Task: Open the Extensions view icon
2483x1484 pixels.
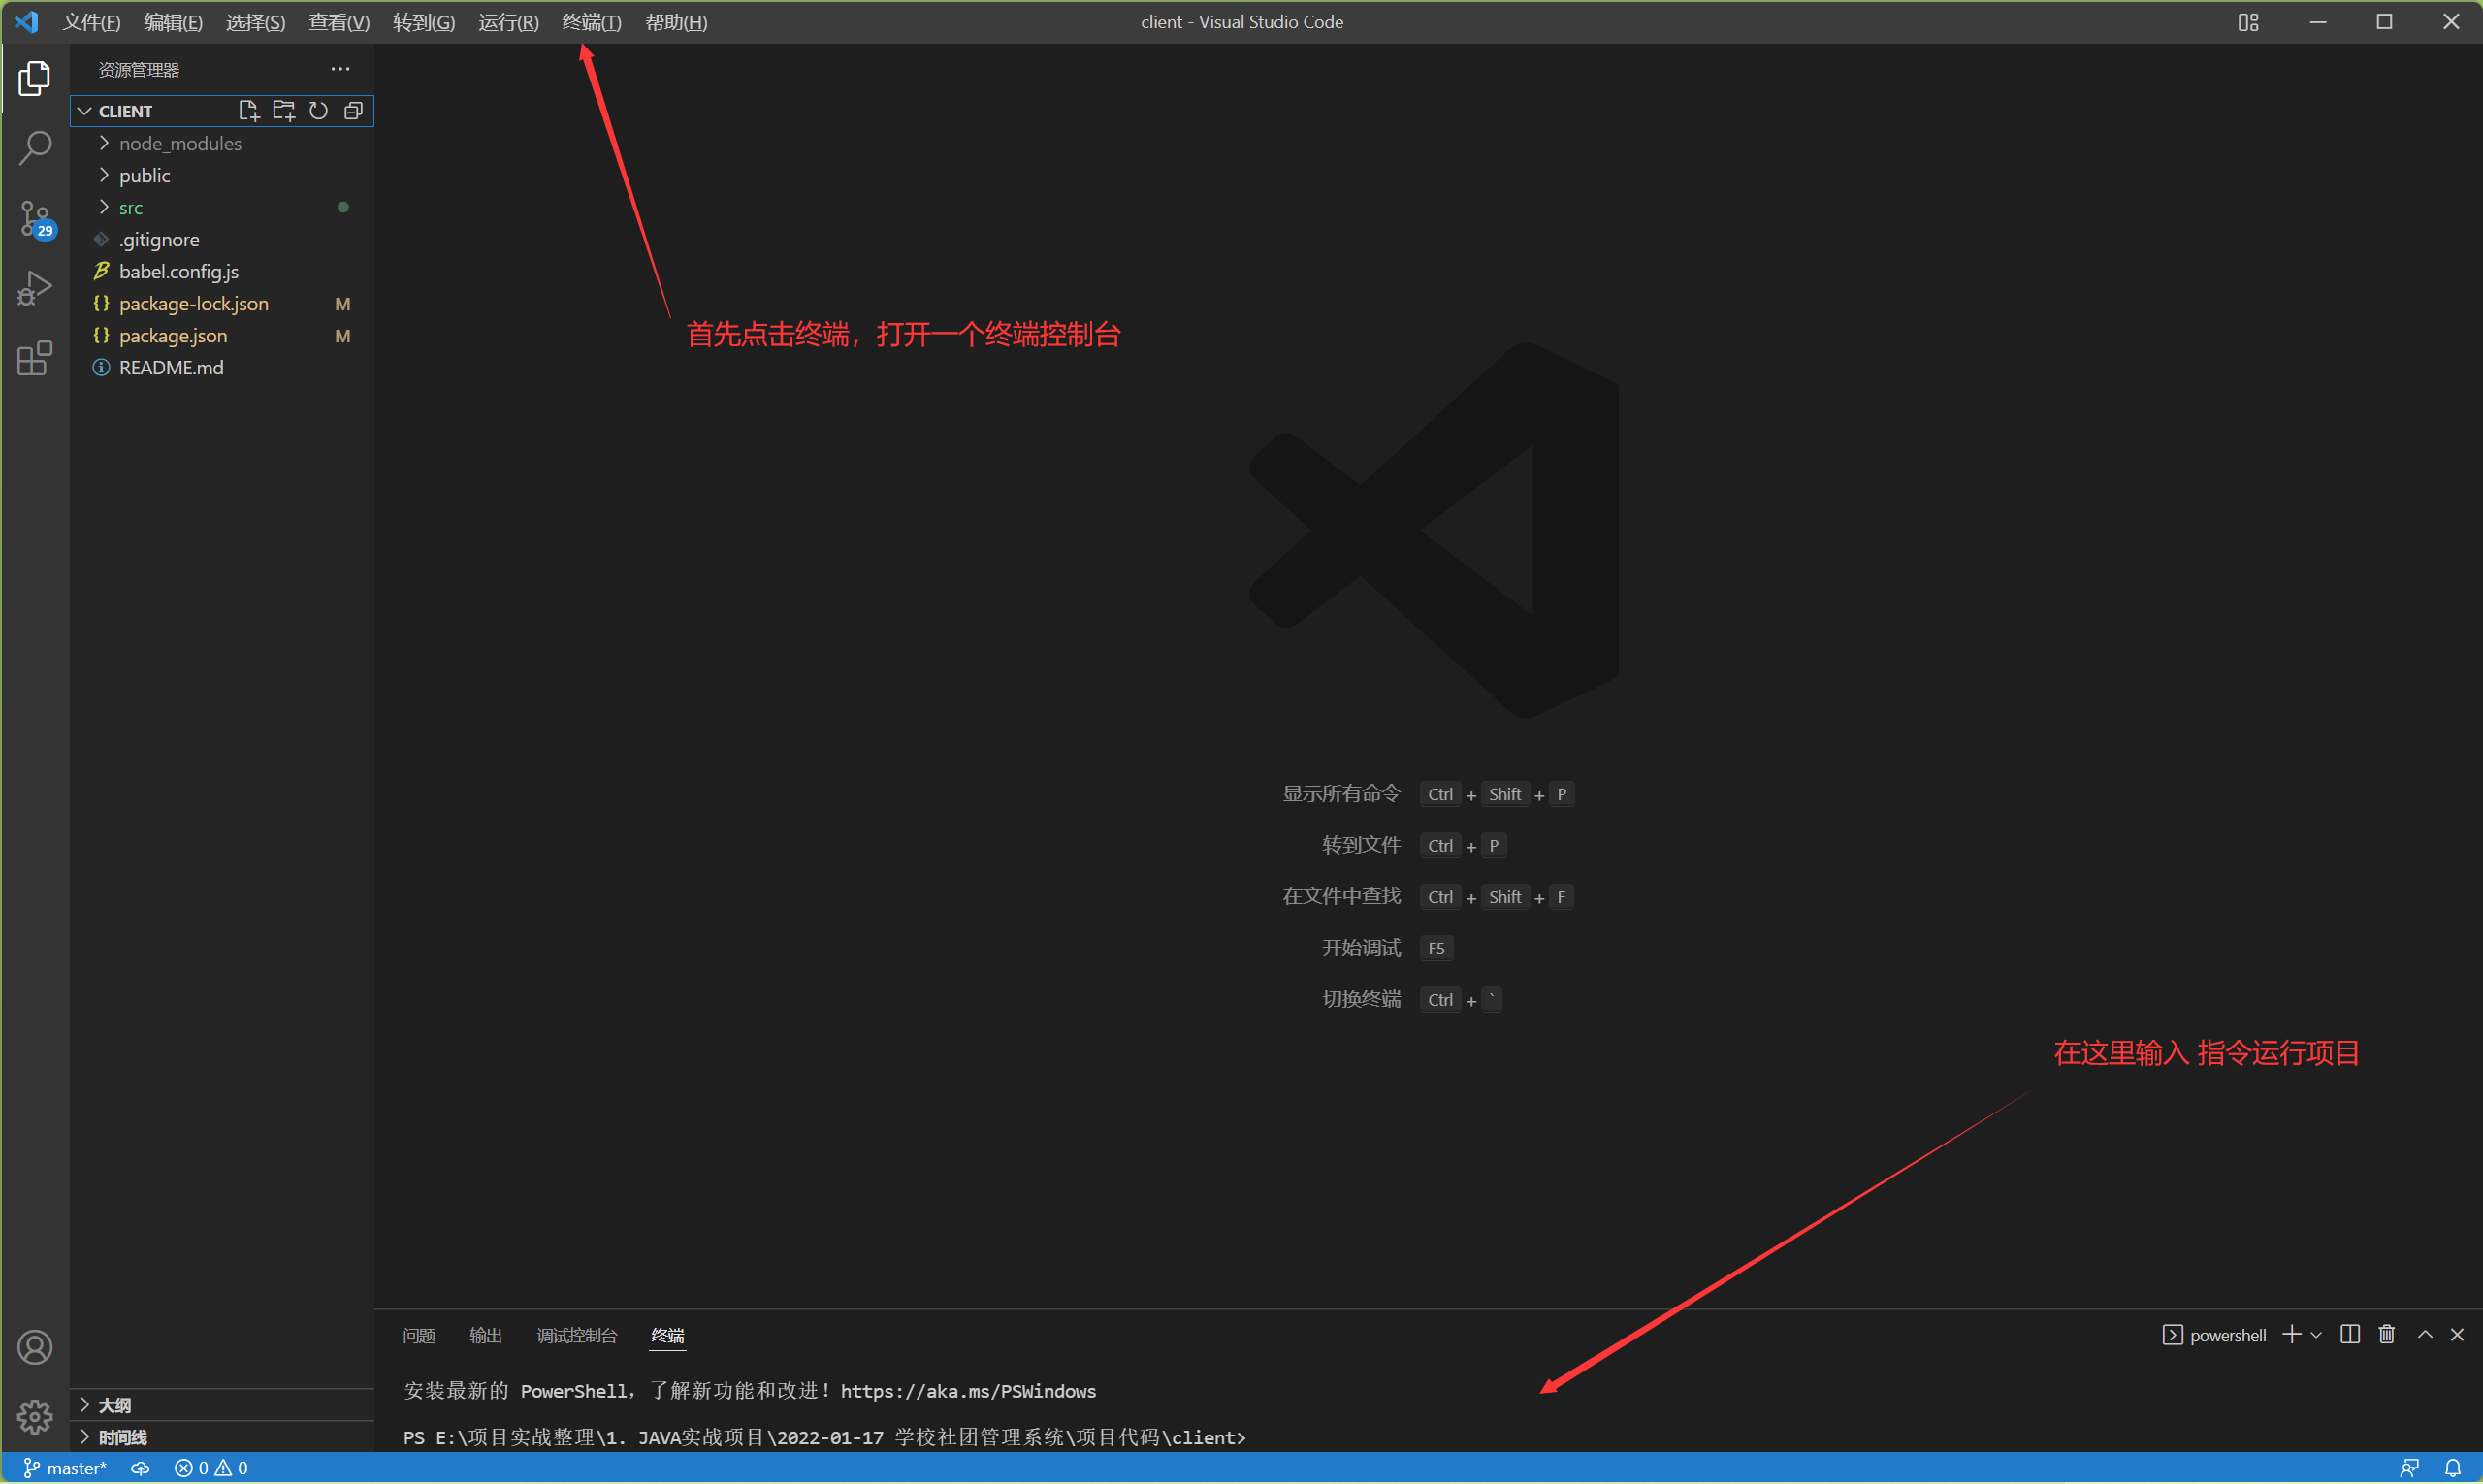Action: [x=35, y=358]
